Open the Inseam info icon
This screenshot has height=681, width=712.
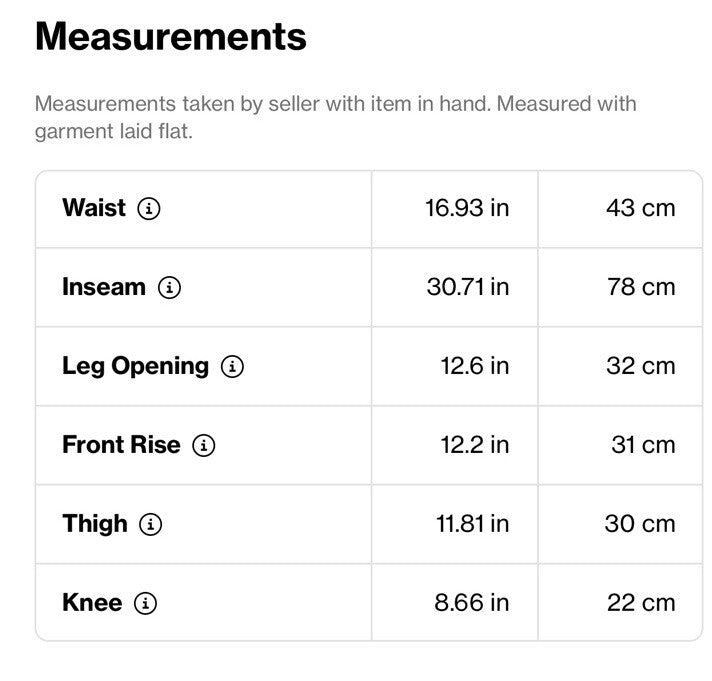pyautogui.click(x=169, y=287)
